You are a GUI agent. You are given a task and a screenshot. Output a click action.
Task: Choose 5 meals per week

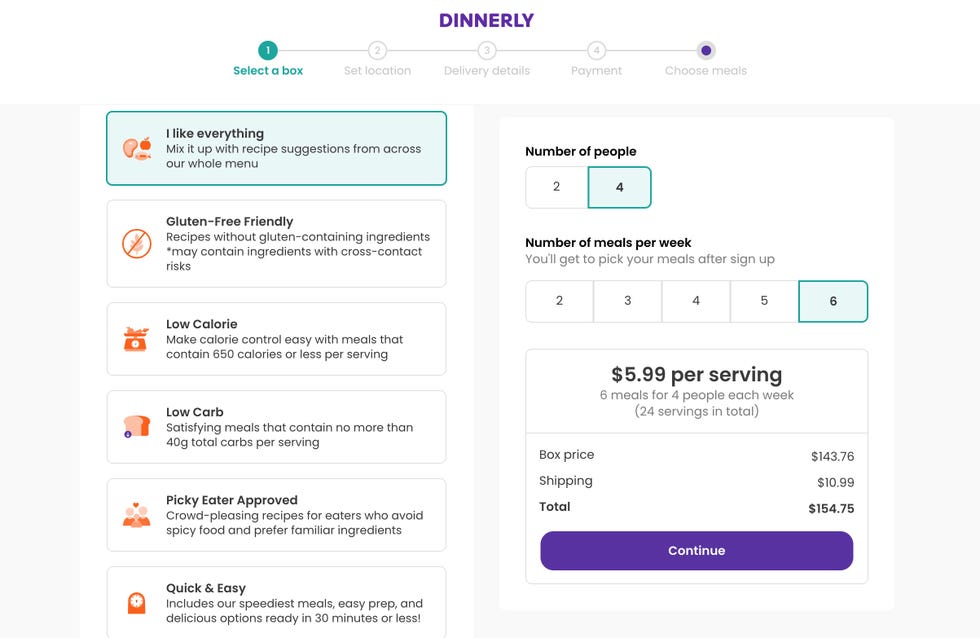[764, 301]
